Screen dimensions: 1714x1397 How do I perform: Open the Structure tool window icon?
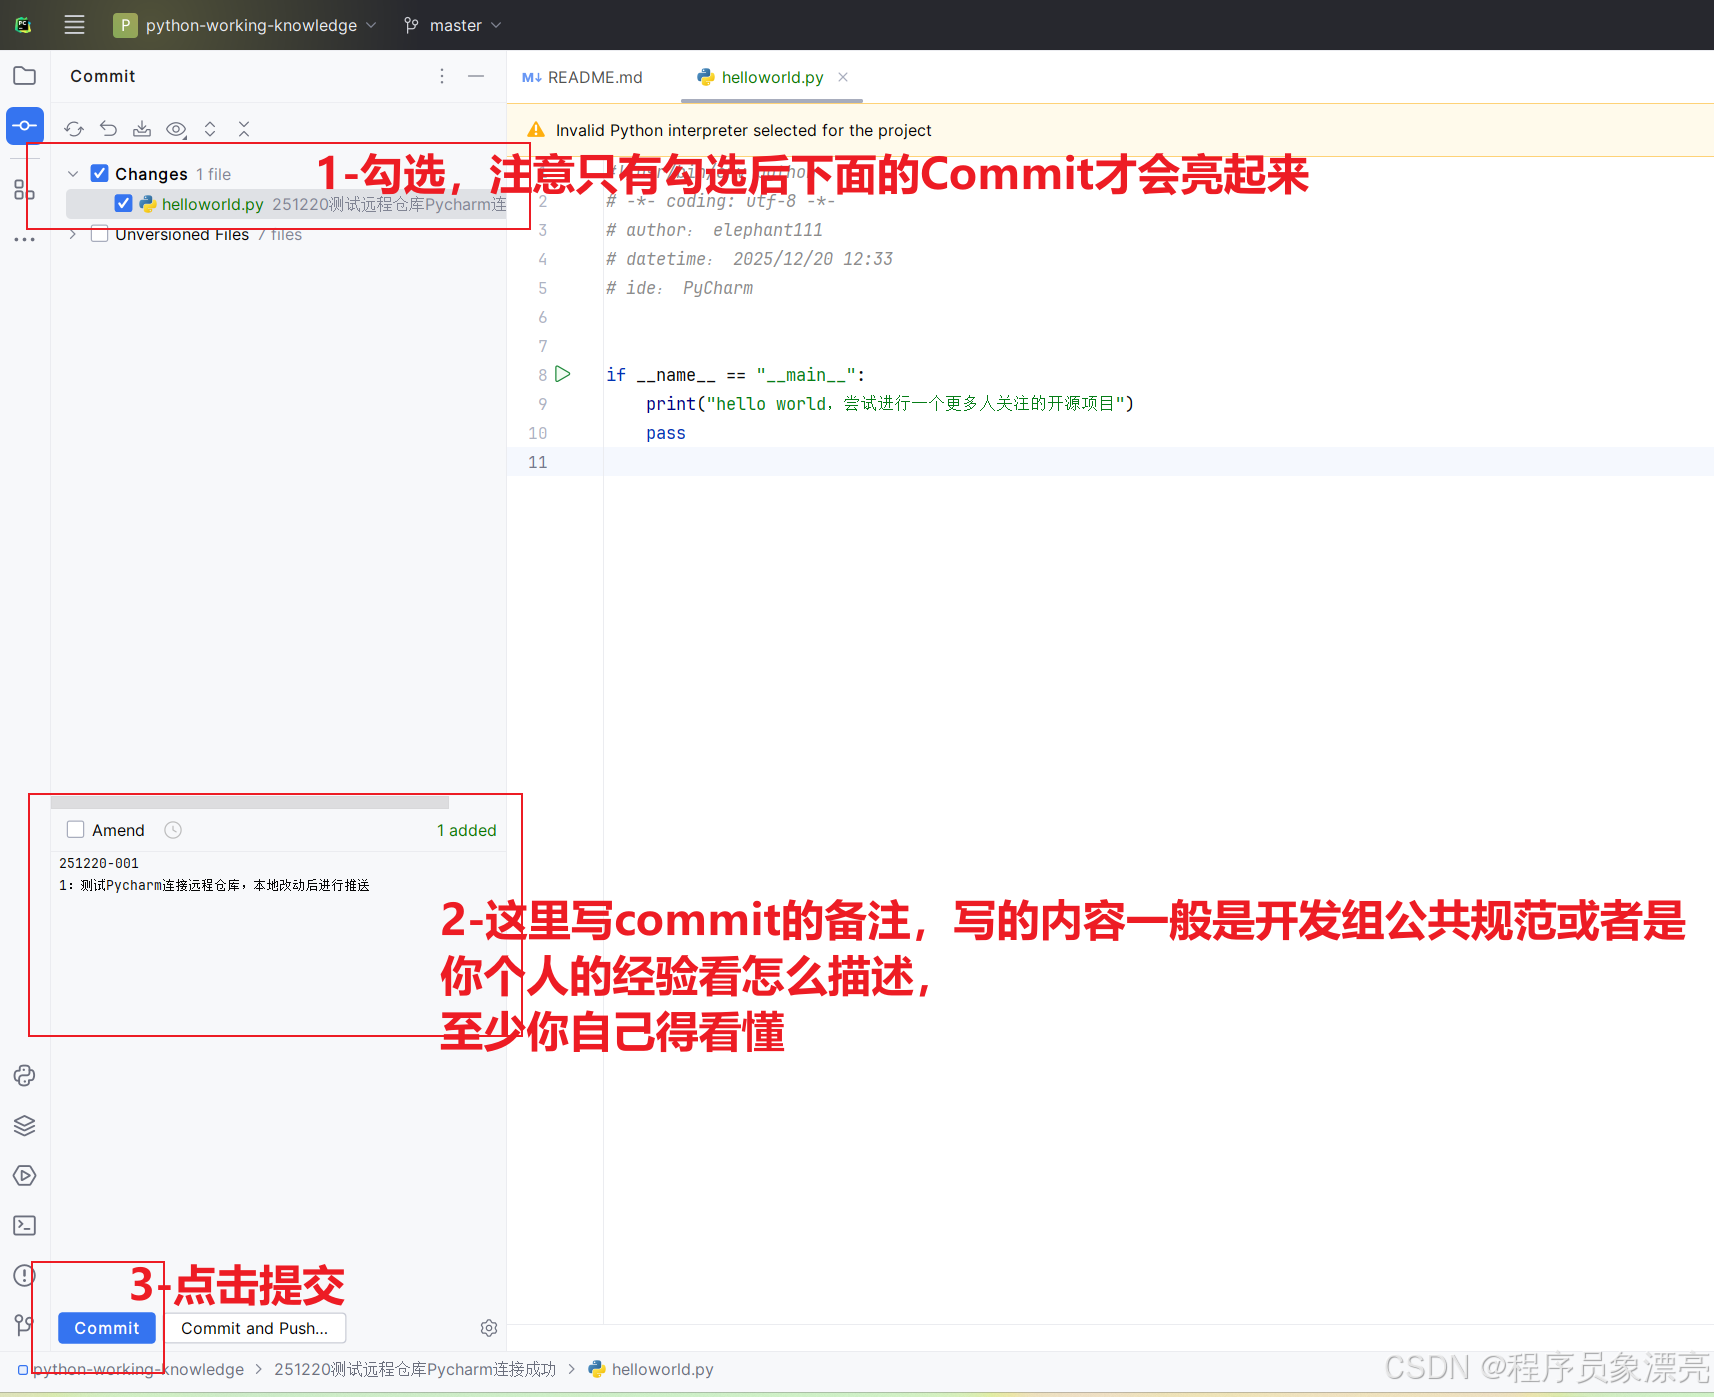click(25, 190)
